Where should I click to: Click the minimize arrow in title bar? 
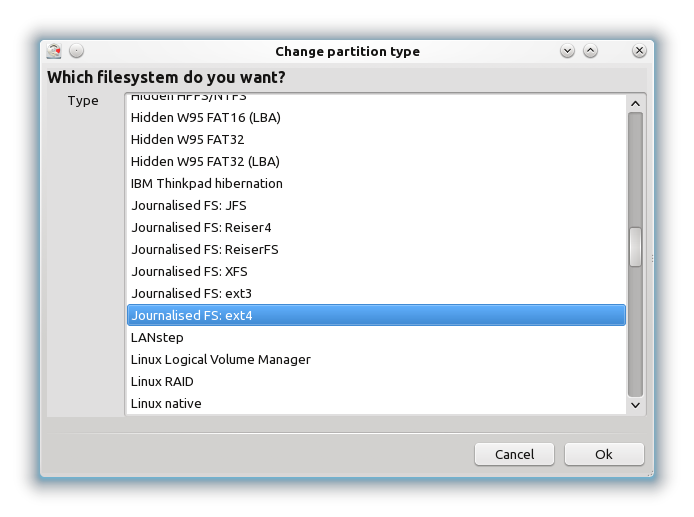pyautogui.click(x=567, y=51)
